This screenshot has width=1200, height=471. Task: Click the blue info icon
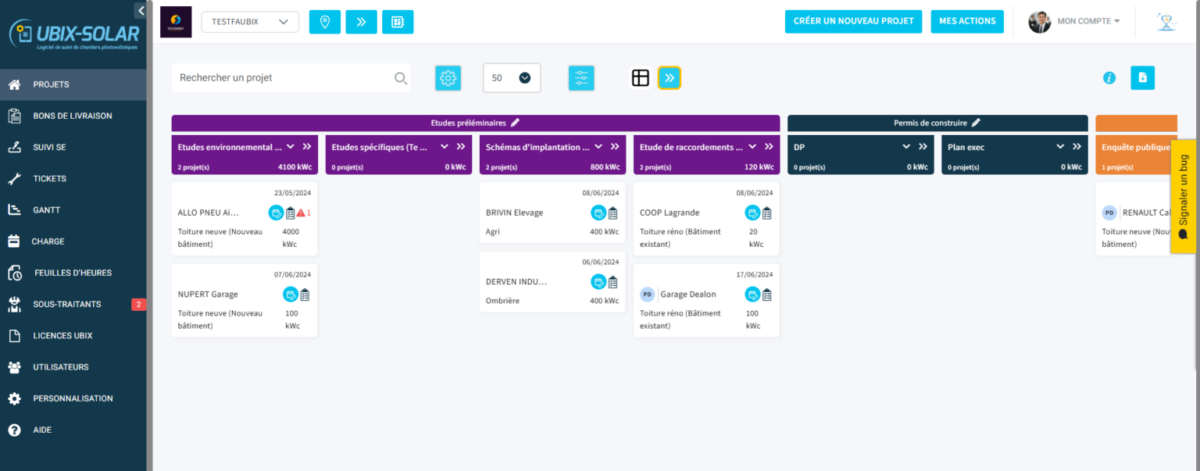pyautogui.click(x=1109, y=78)
